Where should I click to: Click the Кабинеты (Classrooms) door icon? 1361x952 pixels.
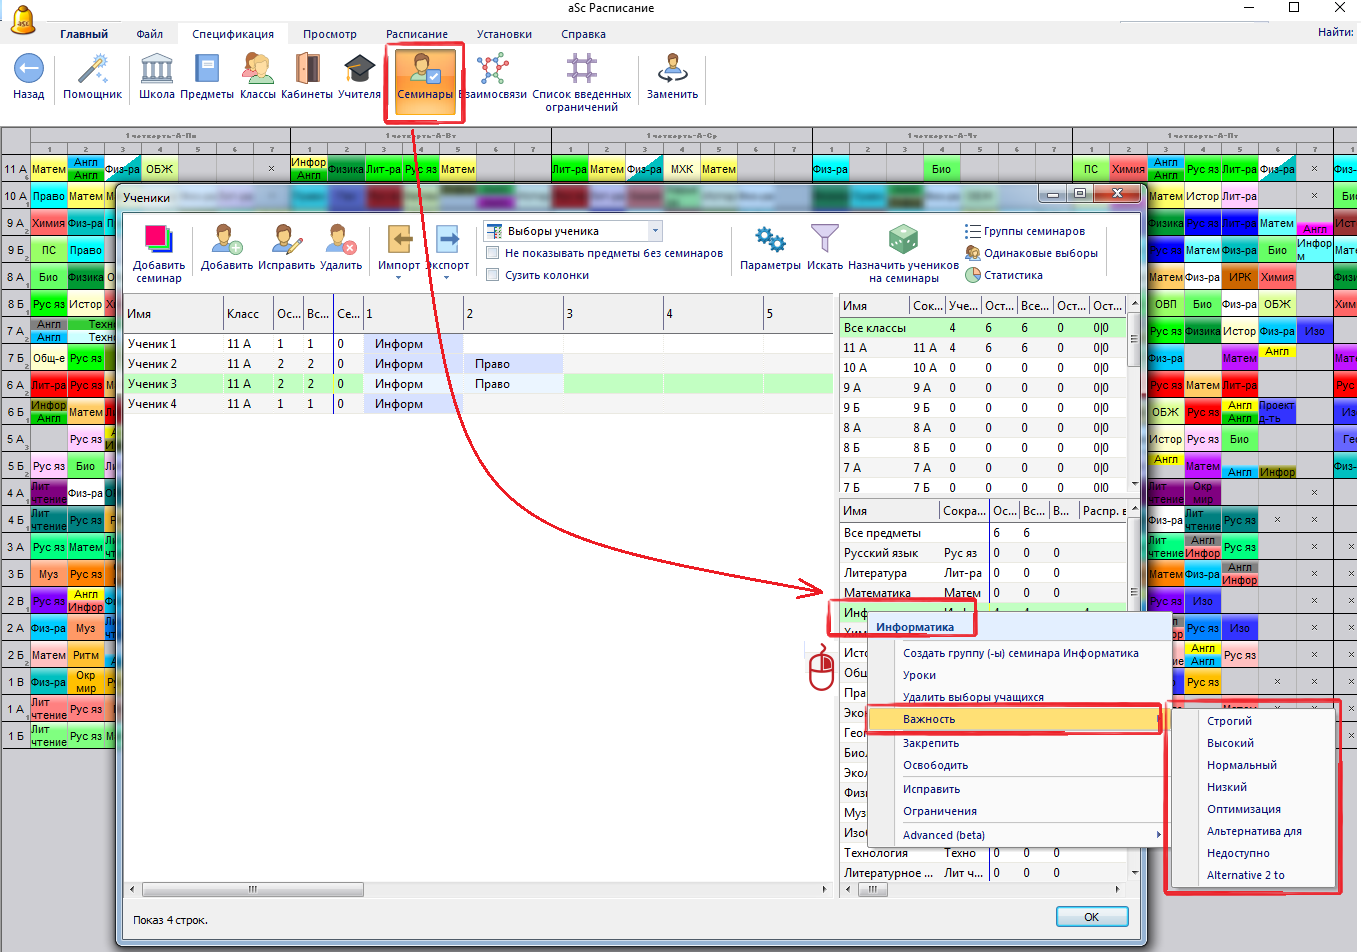(307, 70)
